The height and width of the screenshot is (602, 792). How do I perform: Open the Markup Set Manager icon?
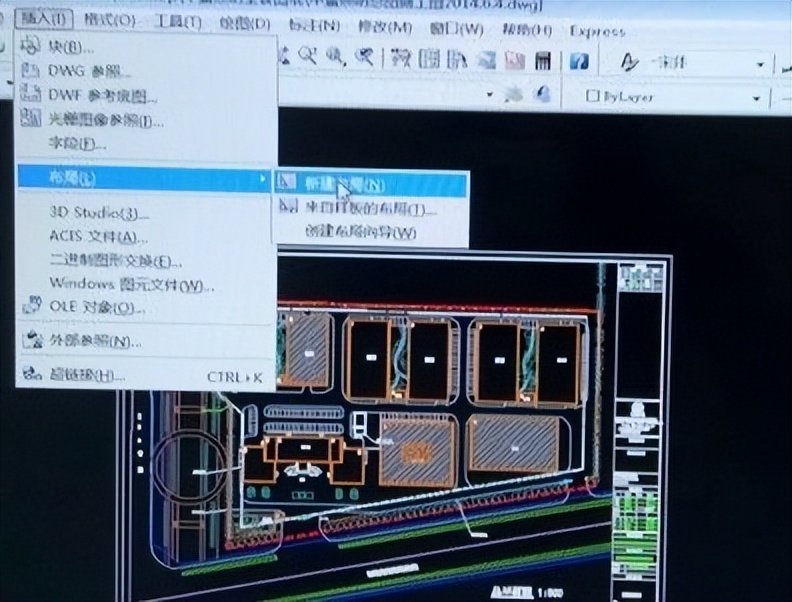click(514, 61)
